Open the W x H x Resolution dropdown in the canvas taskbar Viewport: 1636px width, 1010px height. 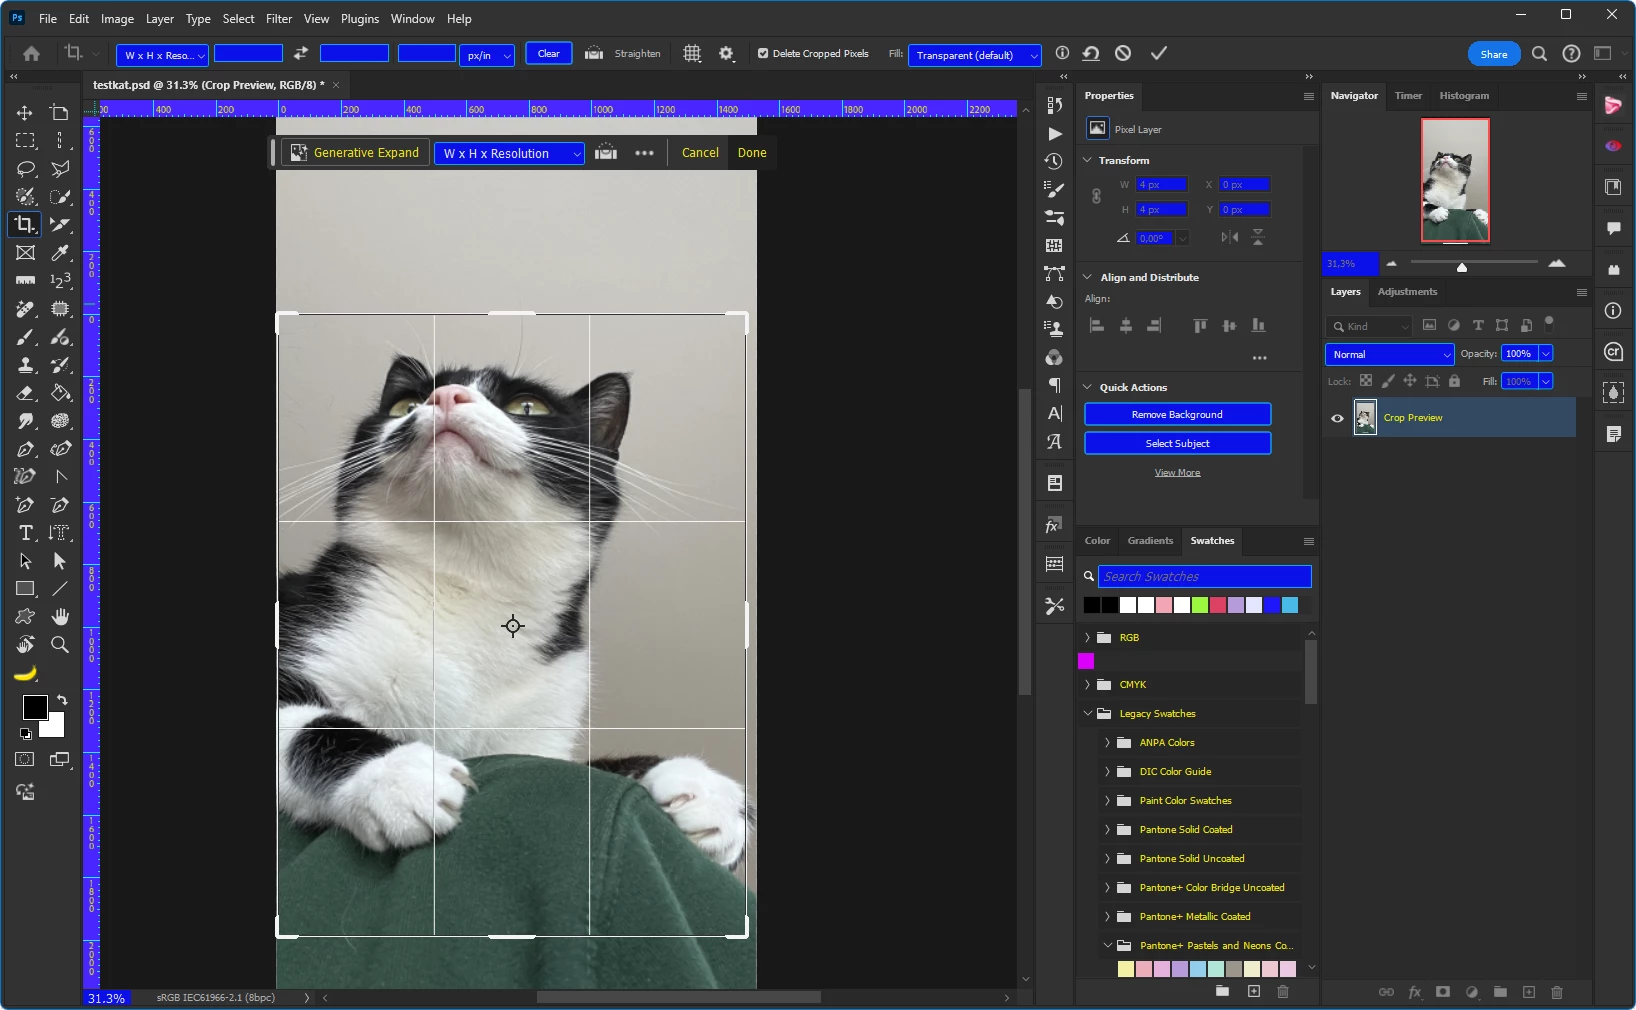coord(509,153)
